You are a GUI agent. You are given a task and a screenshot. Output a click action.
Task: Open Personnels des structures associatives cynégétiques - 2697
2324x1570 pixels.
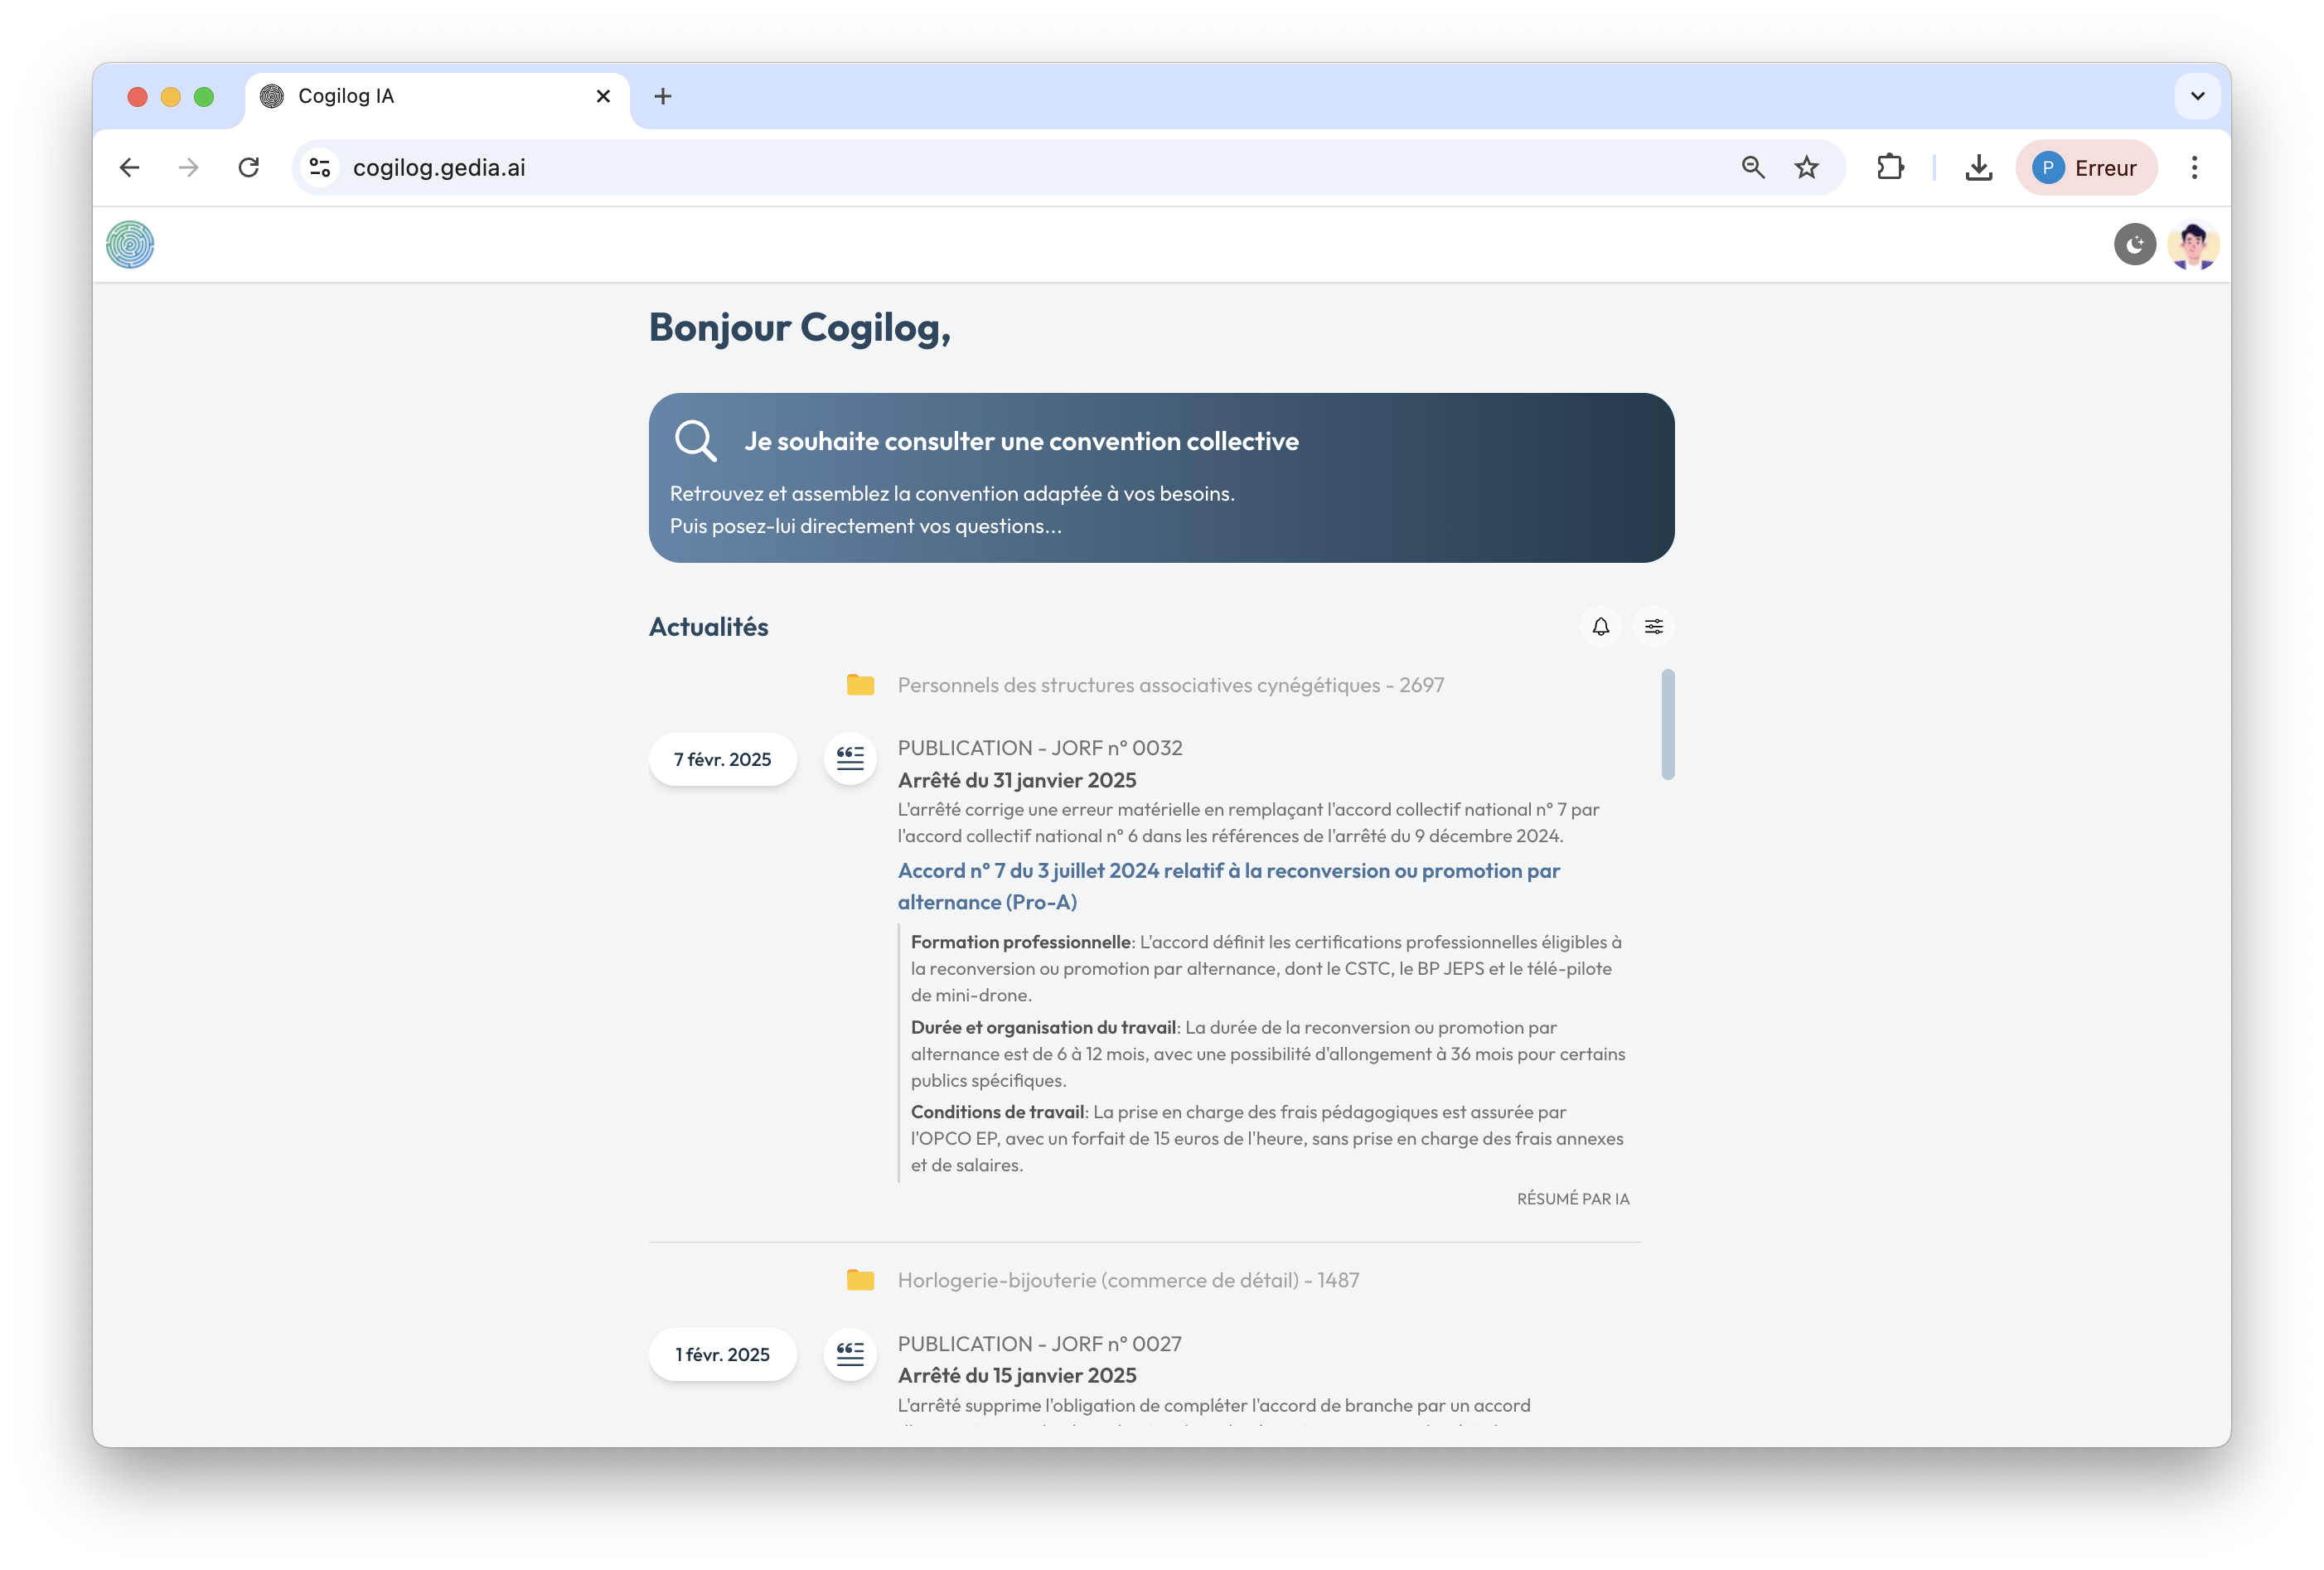click(x=1170, y=685)
